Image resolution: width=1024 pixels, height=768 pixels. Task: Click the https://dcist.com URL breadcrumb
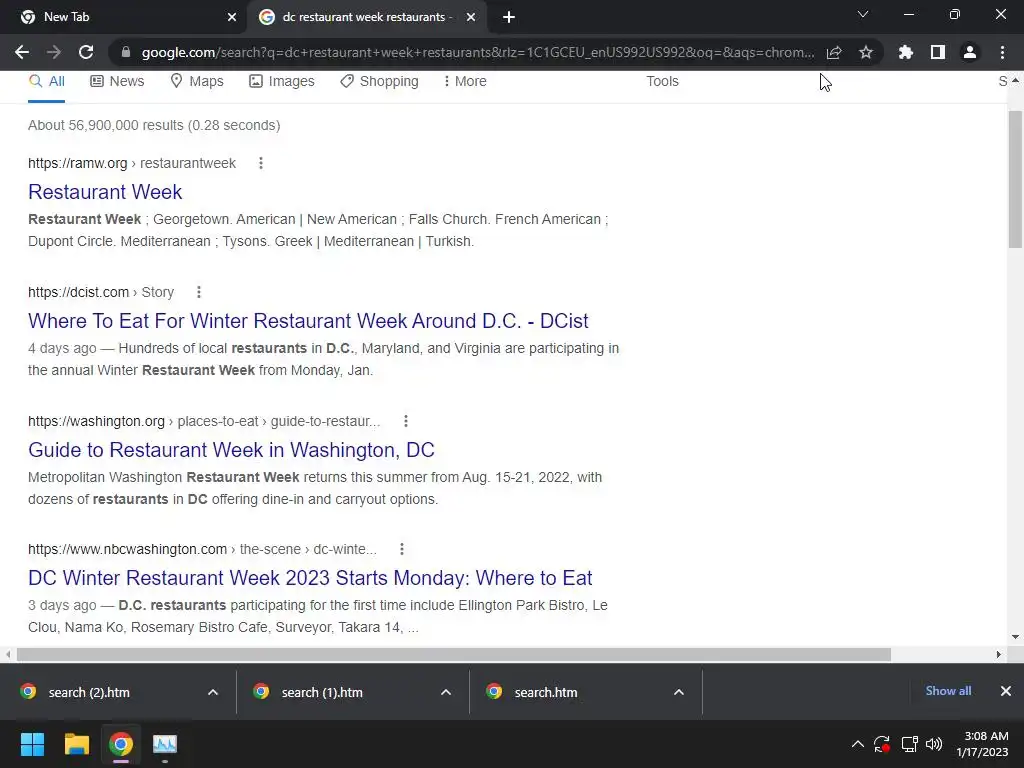(101, 292)
